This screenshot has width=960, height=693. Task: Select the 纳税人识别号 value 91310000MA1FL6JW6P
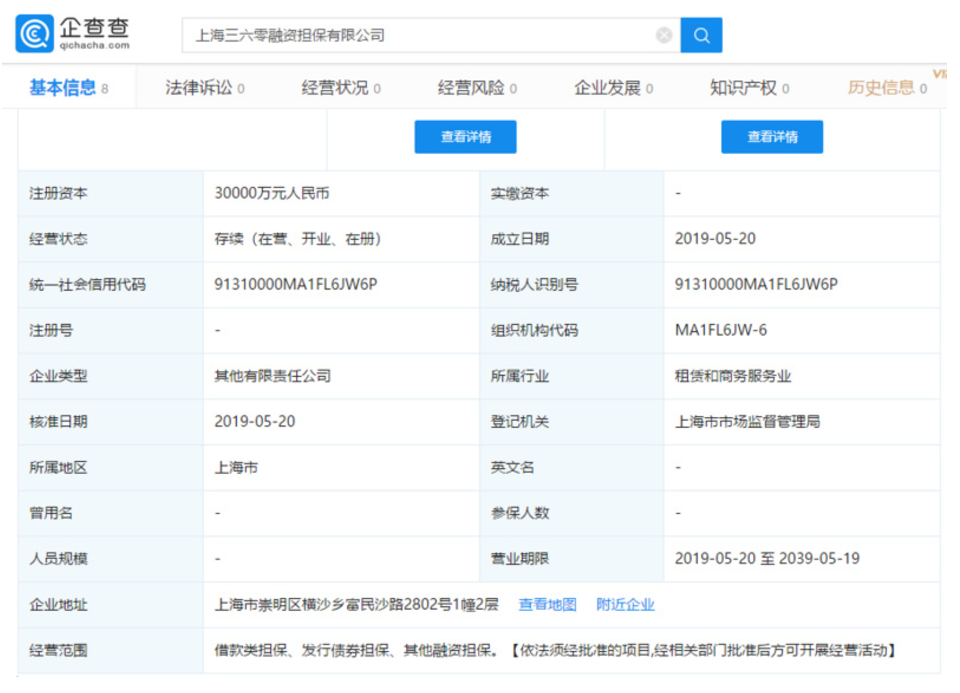coord(756,285)
